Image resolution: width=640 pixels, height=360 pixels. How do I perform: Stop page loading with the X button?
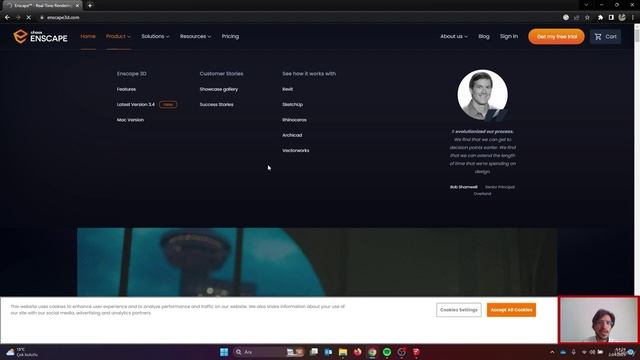[x=29, y=17]
